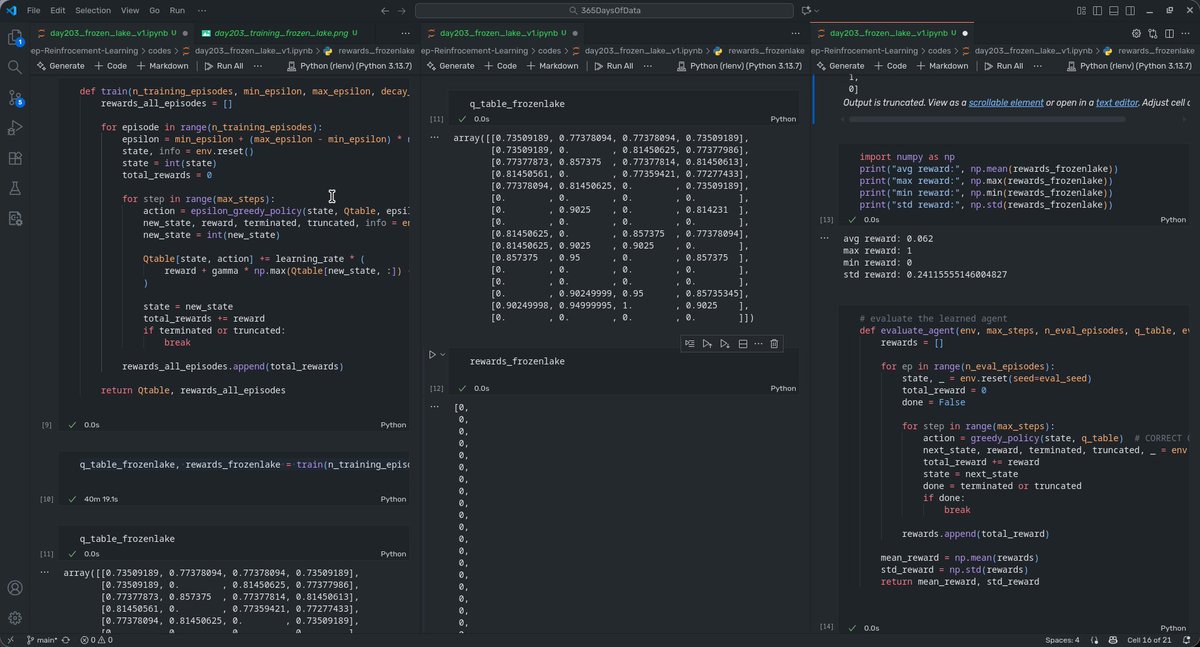Run the rewards_frozenlake cell
The width and height of the screenshot is (1200, 647).
point(433,354)
